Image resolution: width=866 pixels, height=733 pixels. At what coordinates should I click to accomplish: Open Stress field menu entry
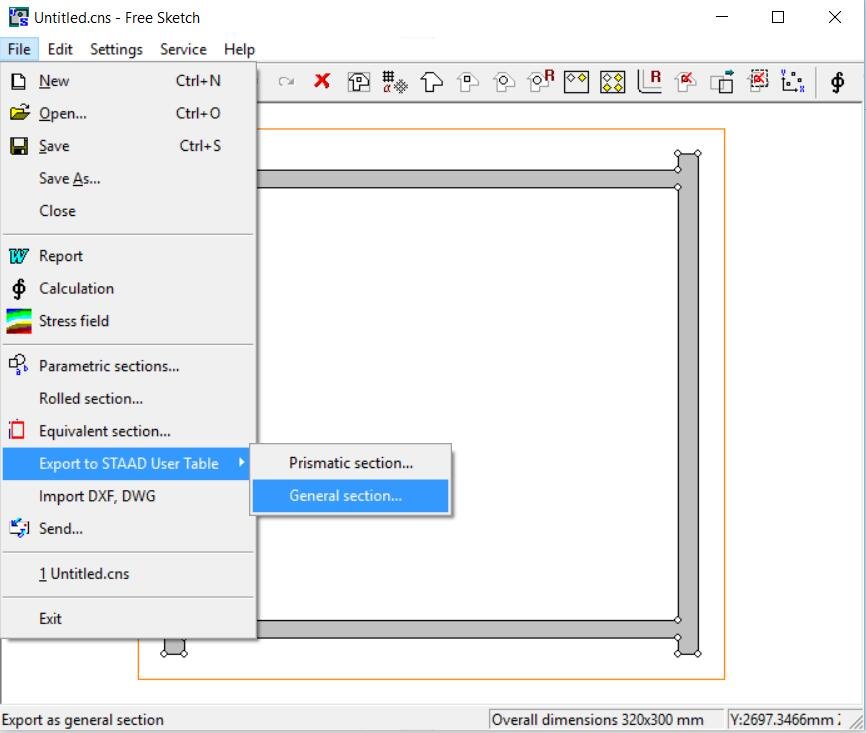pos(129,321)
